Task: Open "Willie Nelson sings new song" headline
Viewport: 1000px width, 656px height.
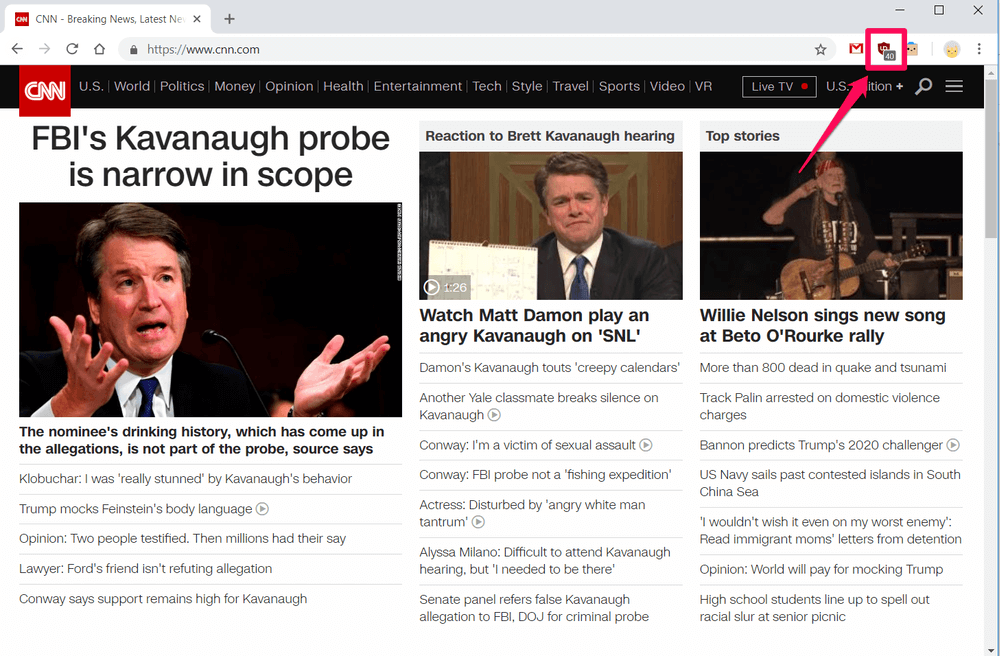Action: [x=823, y=325]
